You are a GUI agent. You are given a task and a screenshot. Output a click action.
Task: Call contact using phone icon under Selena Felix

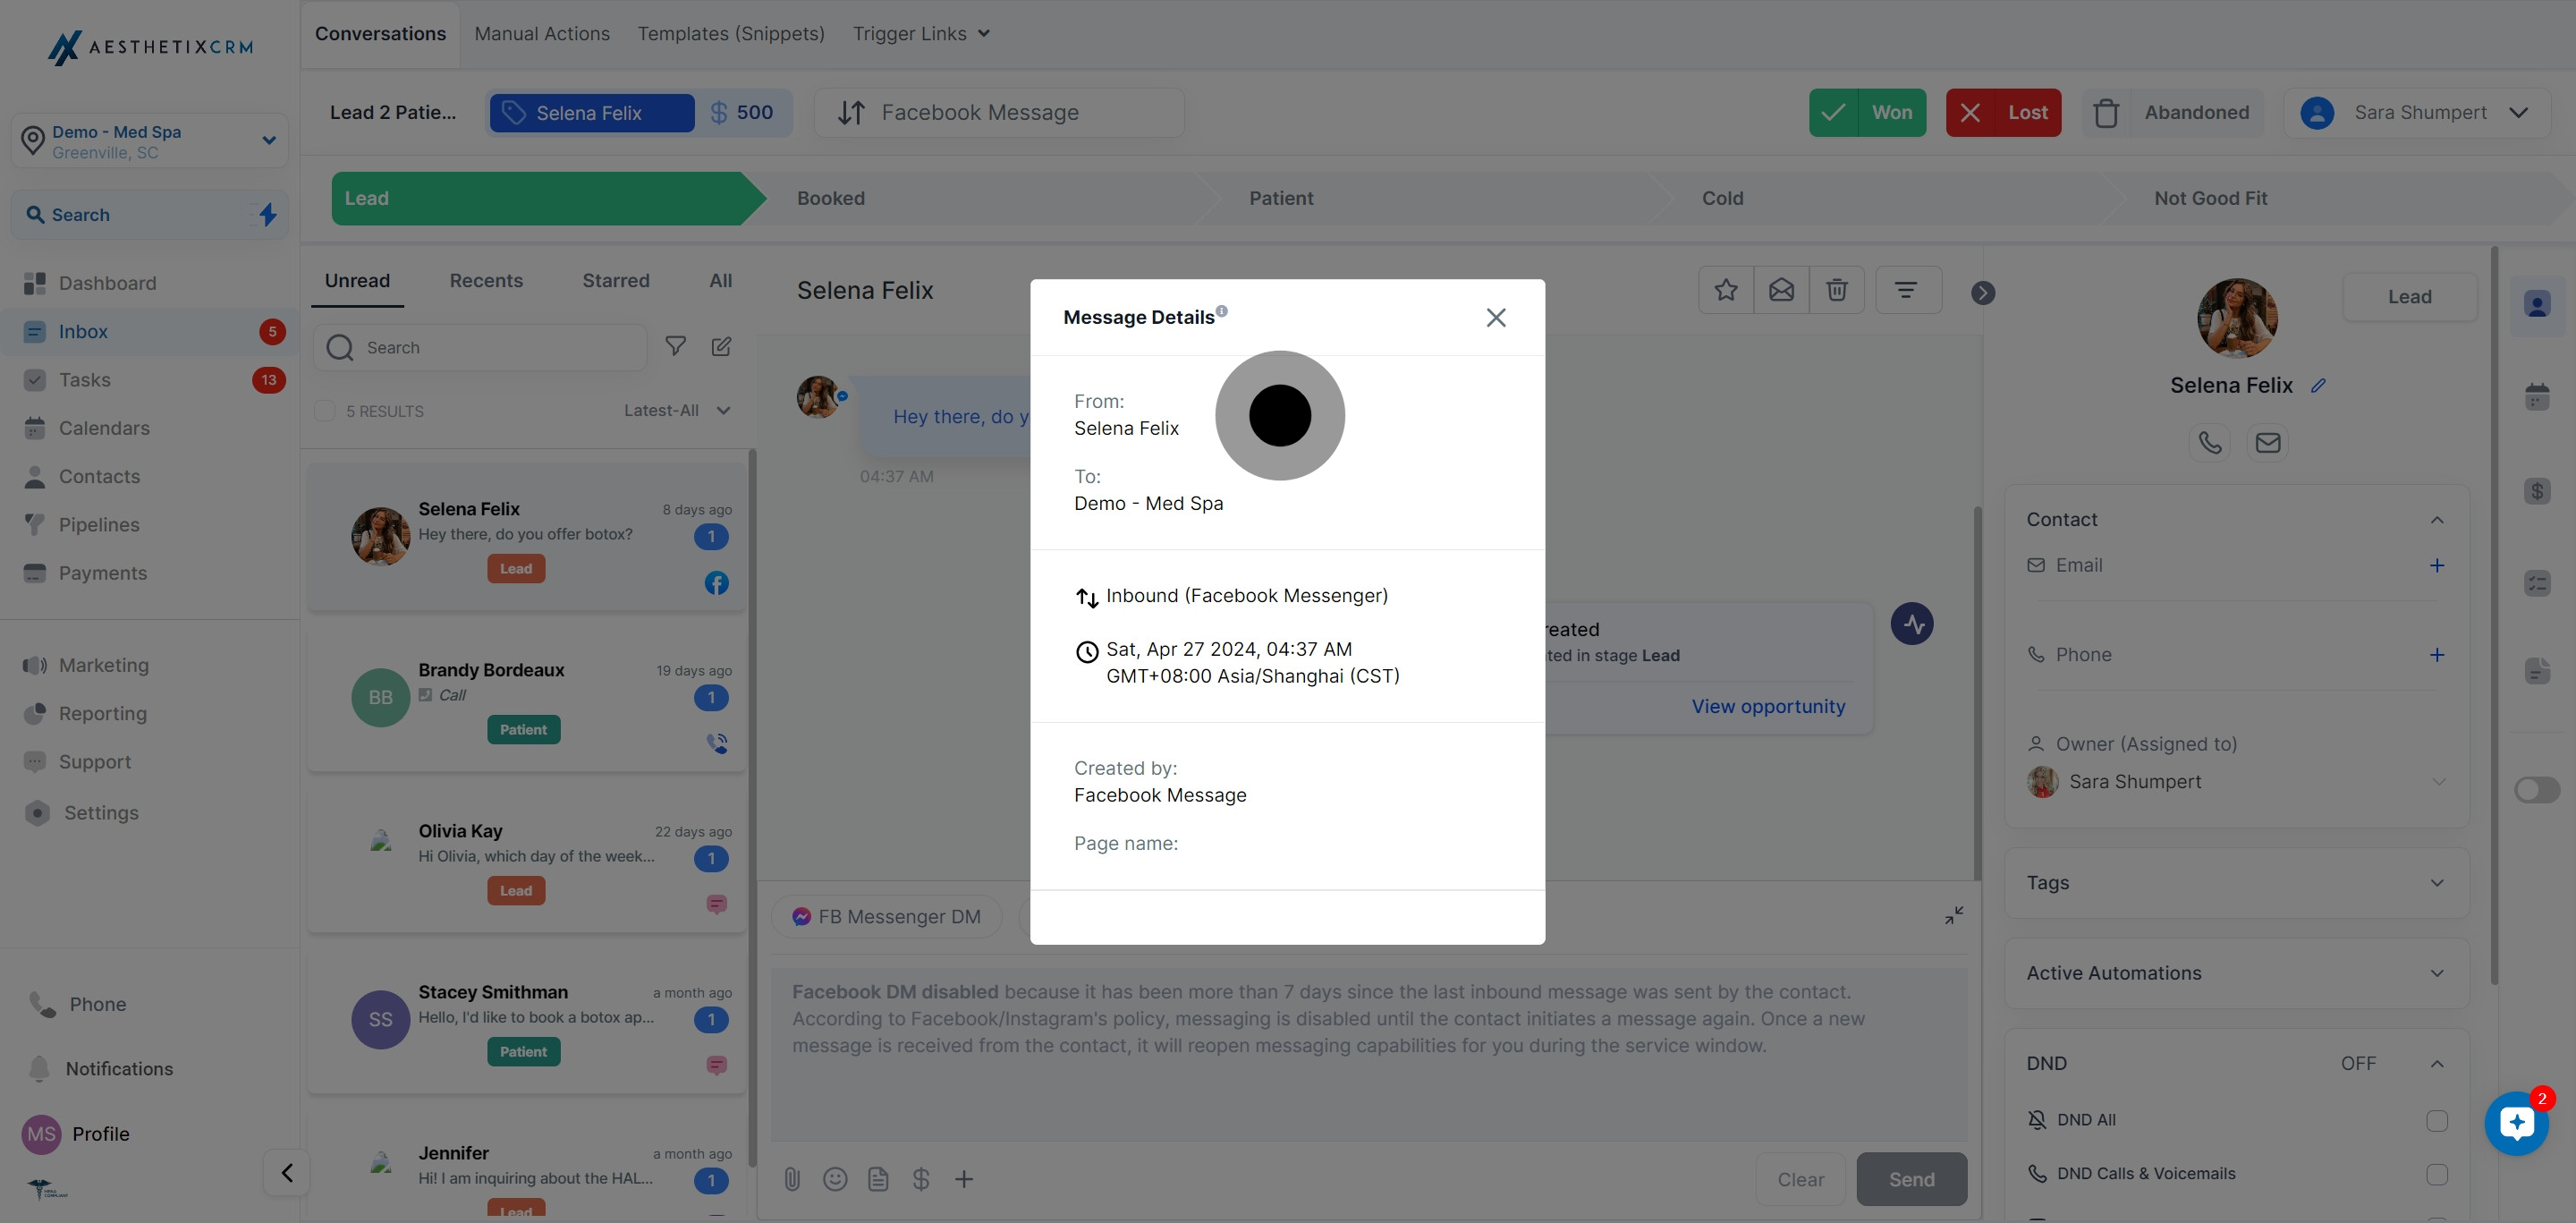coord(2210,442)
